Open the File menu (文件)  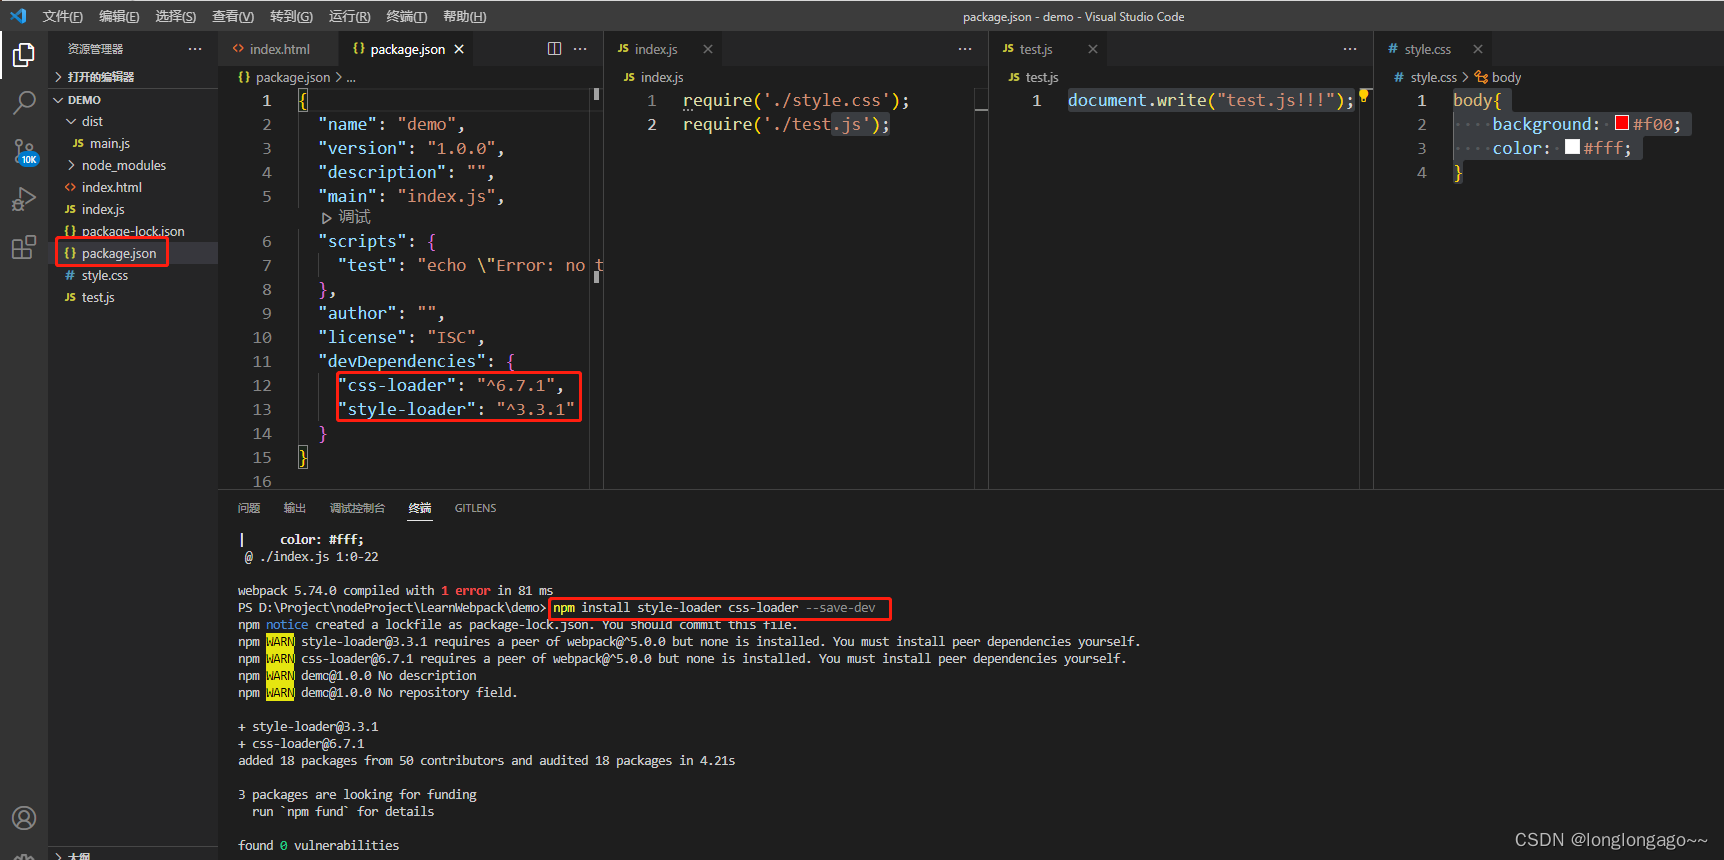(x=63, y=16)
